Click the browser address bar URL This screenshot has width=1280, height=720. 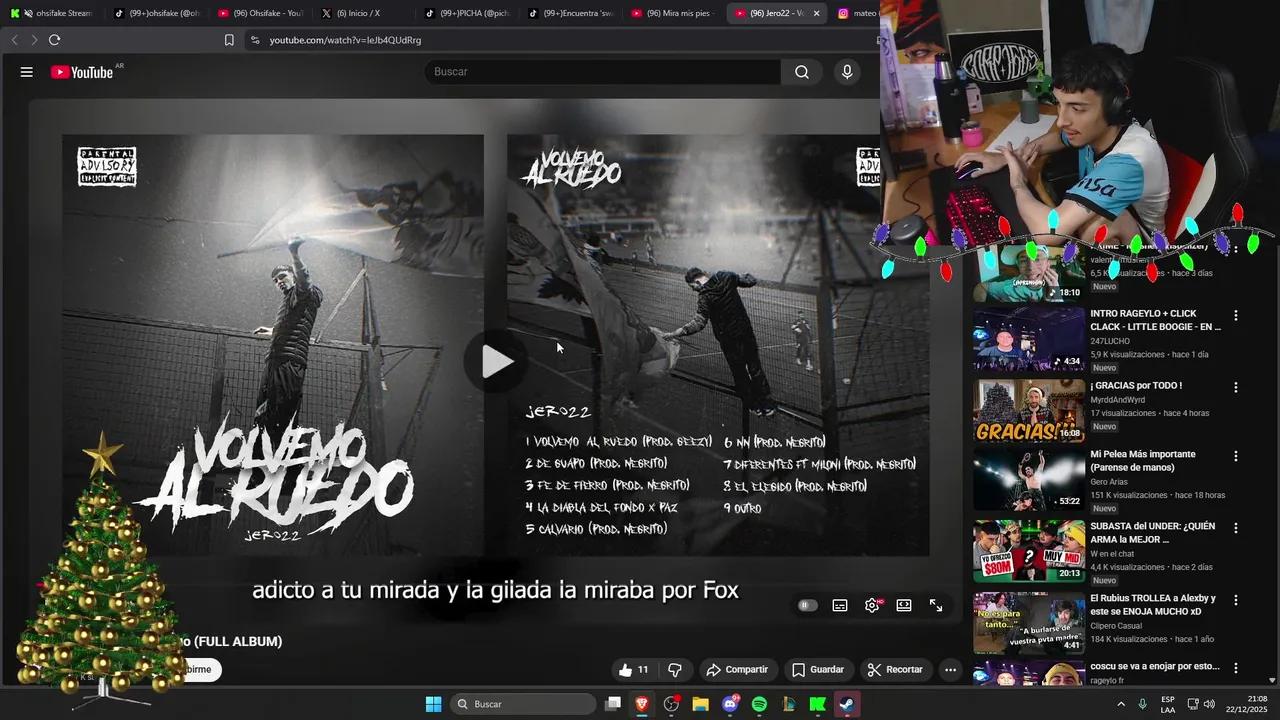click(345, 40)
